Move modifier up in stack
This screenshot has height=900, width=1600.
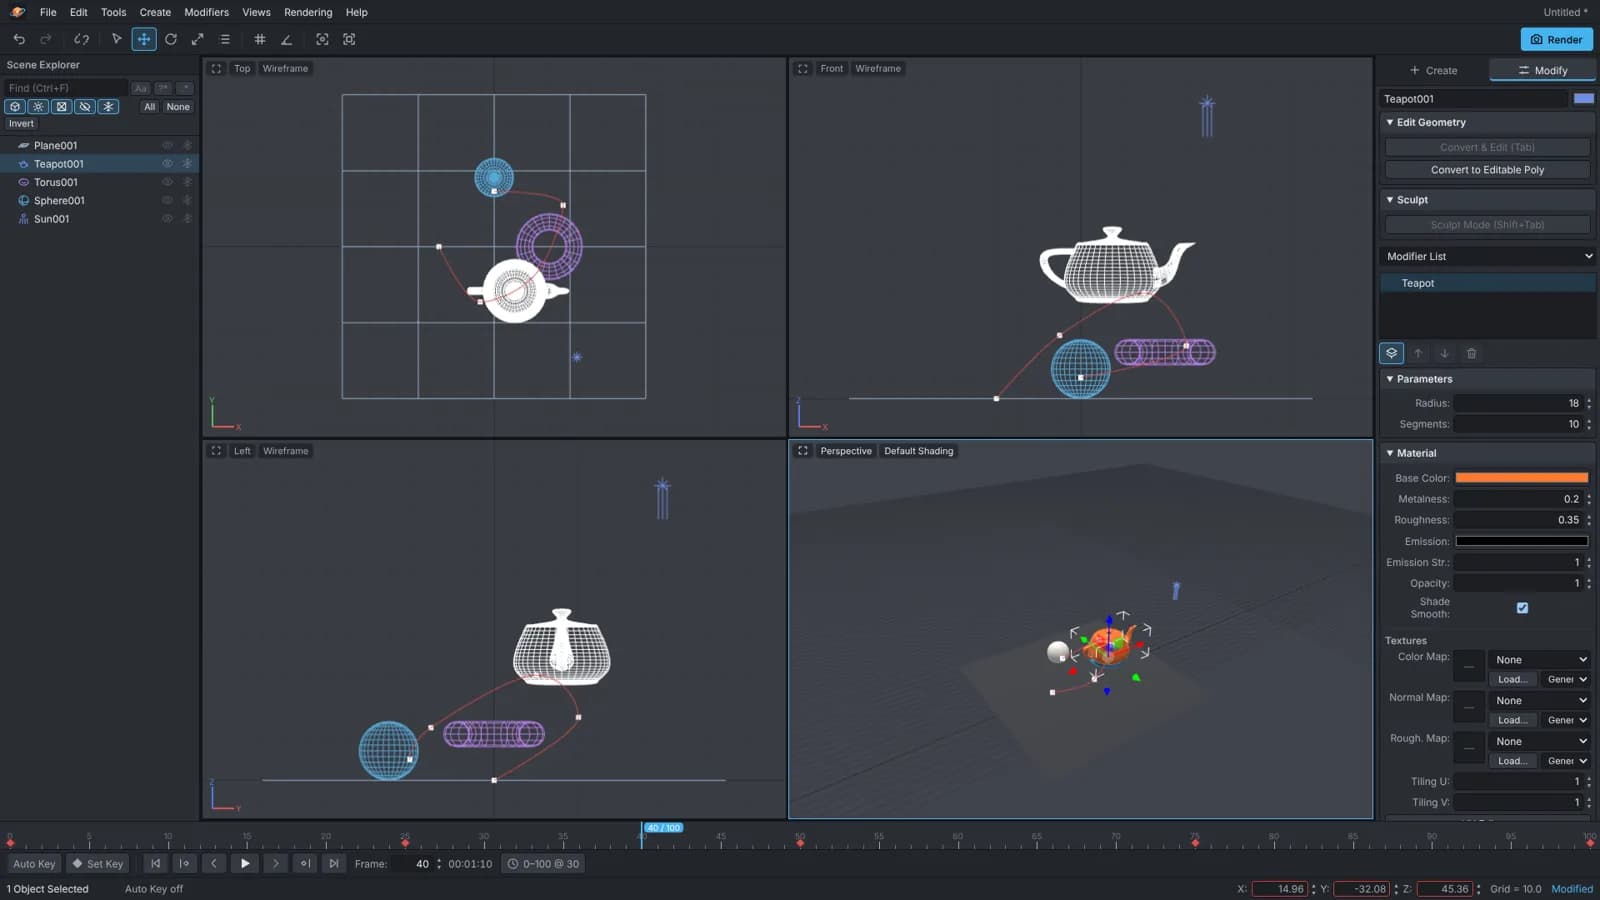point(1418,353)
